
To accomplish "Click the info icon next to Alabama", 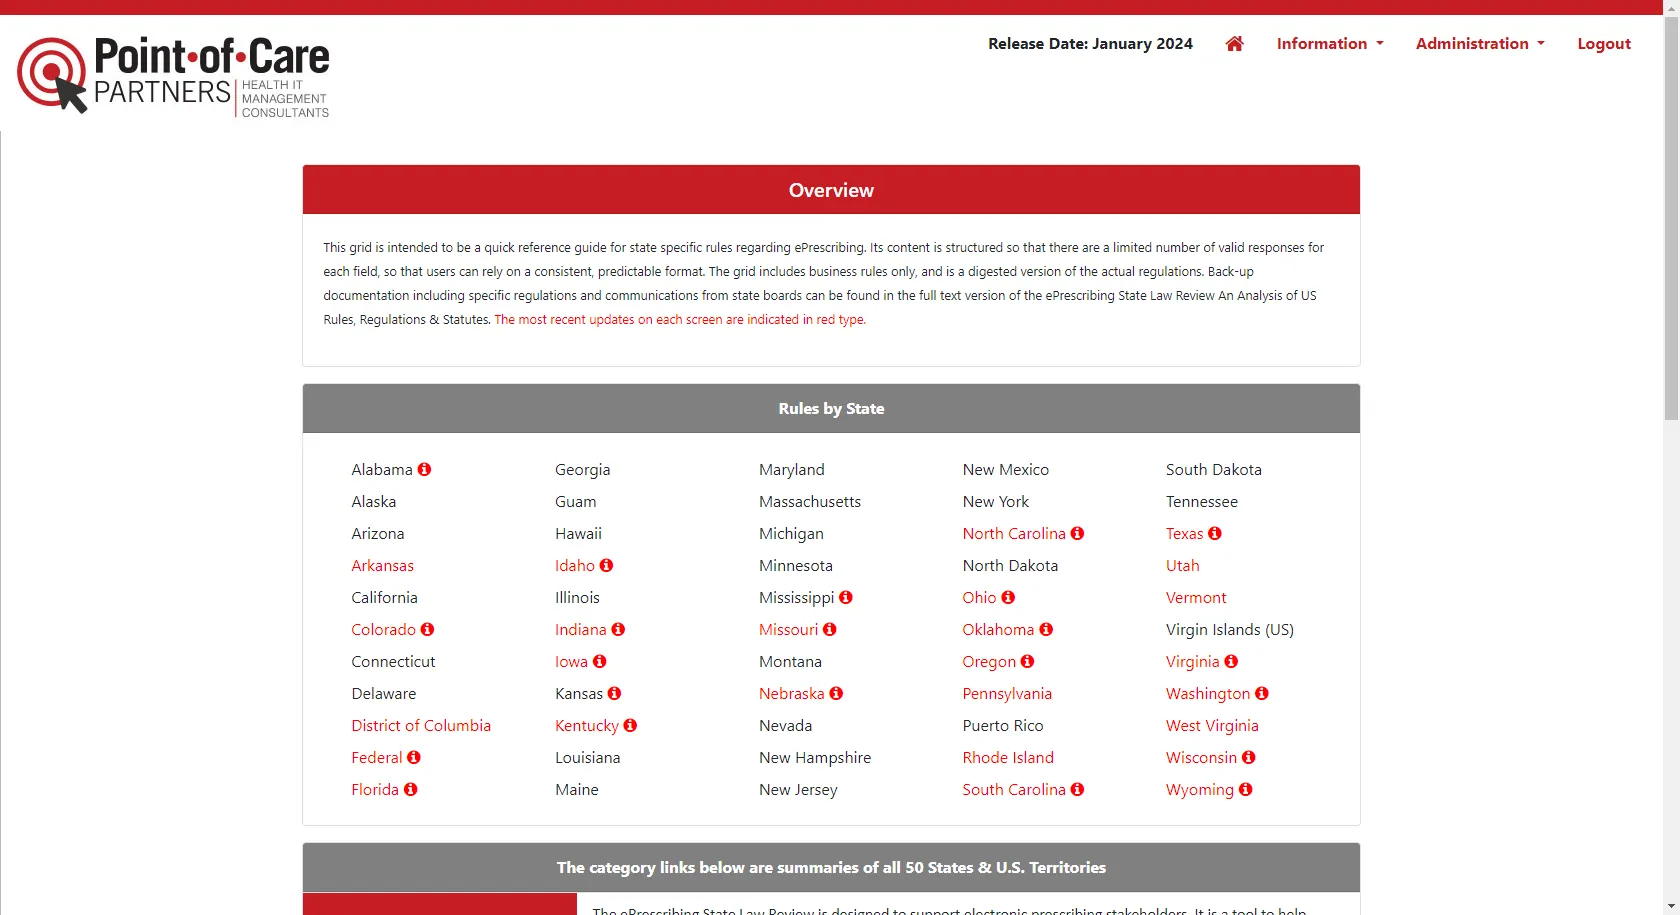I will tap(424, 469).
